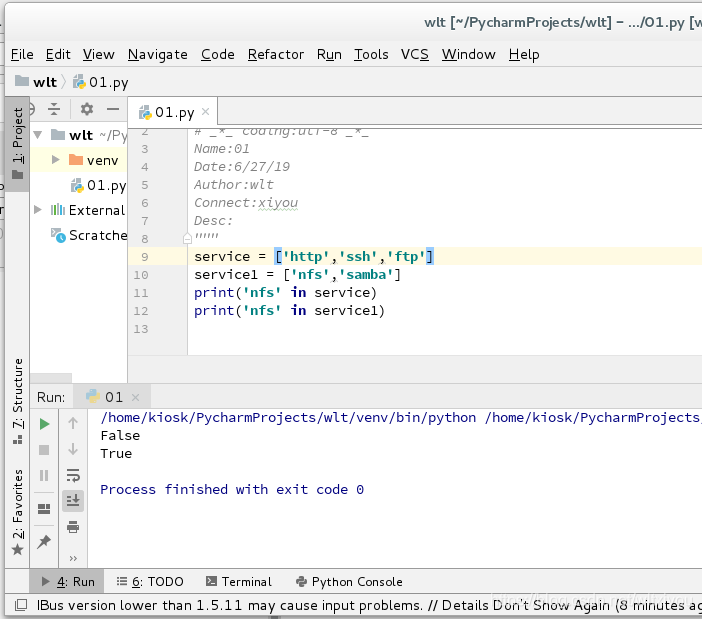Collapse all in Project panel

click(54, 109)
